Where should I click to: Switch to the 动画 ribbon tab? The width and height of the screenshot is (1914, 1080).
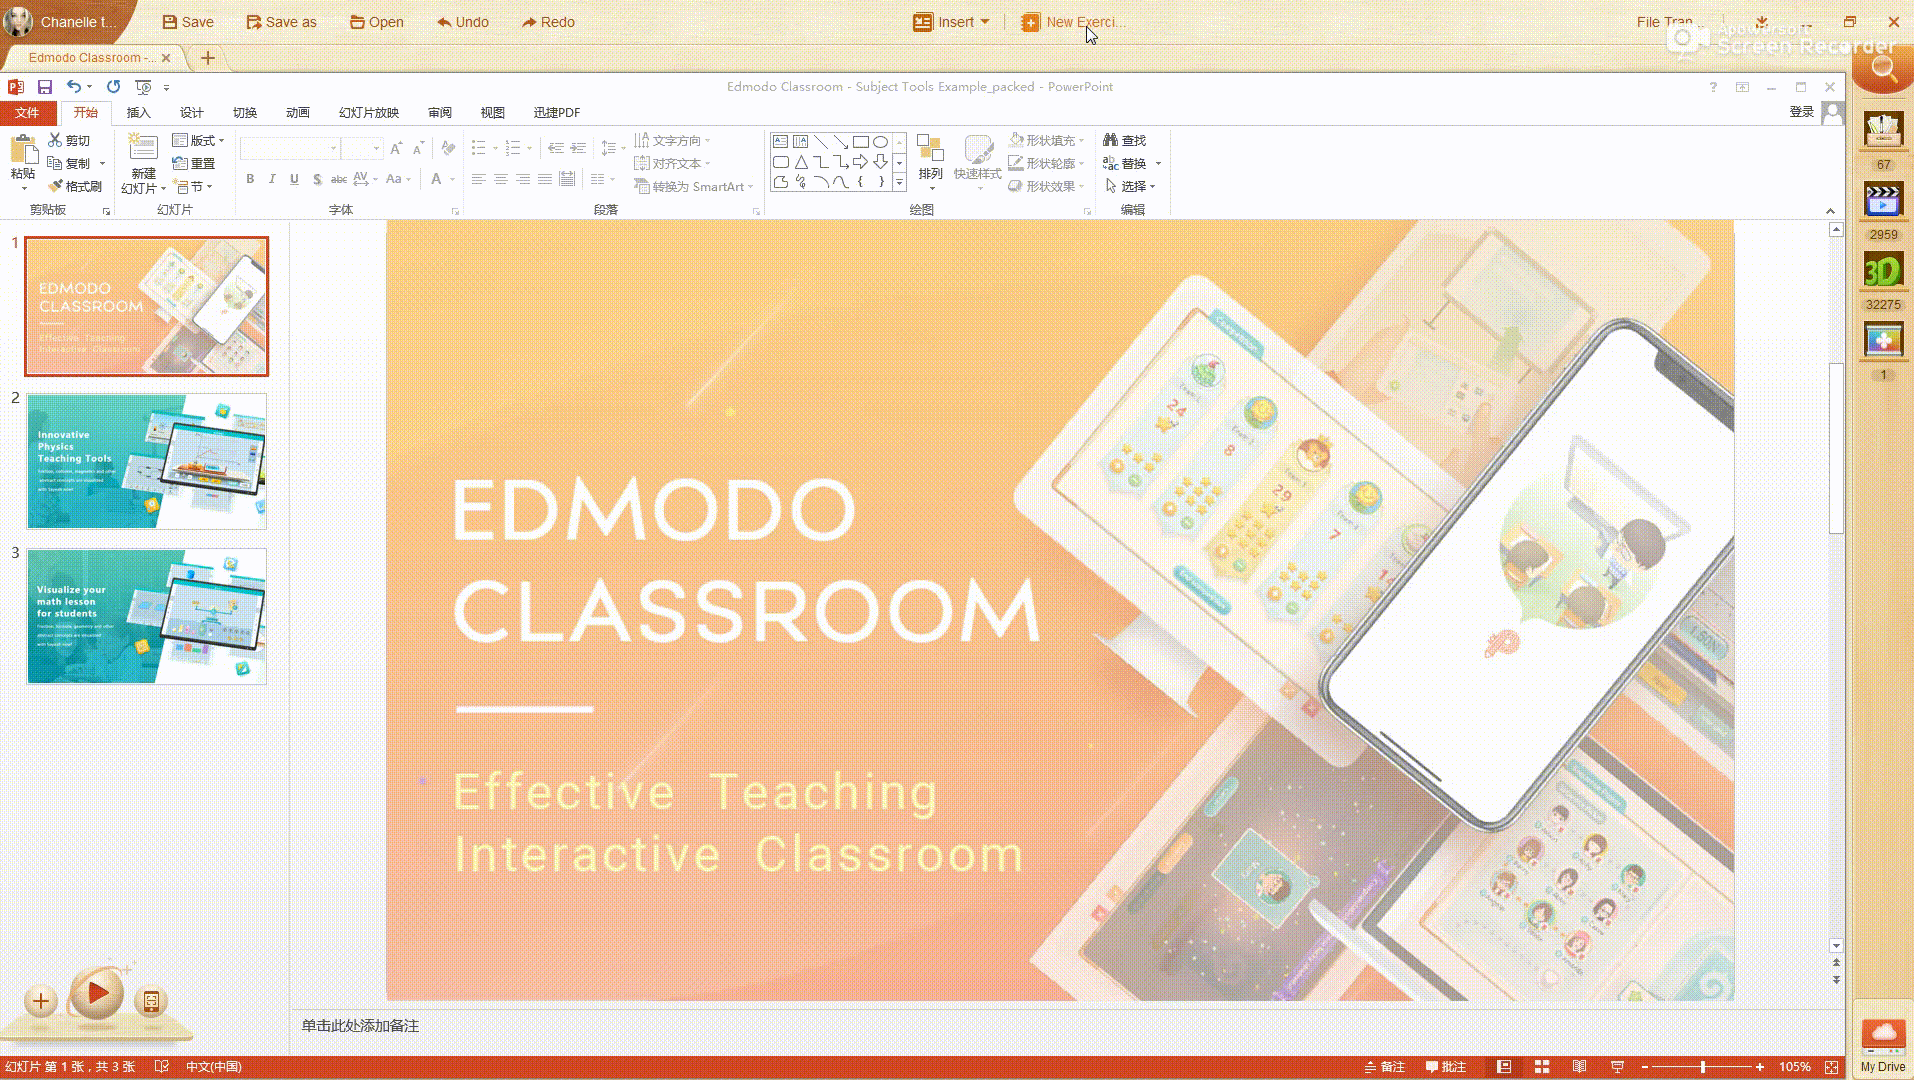coord(298,112)
